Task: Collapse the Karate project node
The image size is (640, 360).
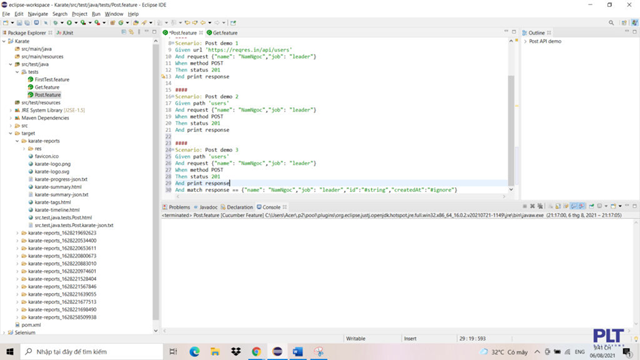Action: pyautogui.click(x=4, y=41)
